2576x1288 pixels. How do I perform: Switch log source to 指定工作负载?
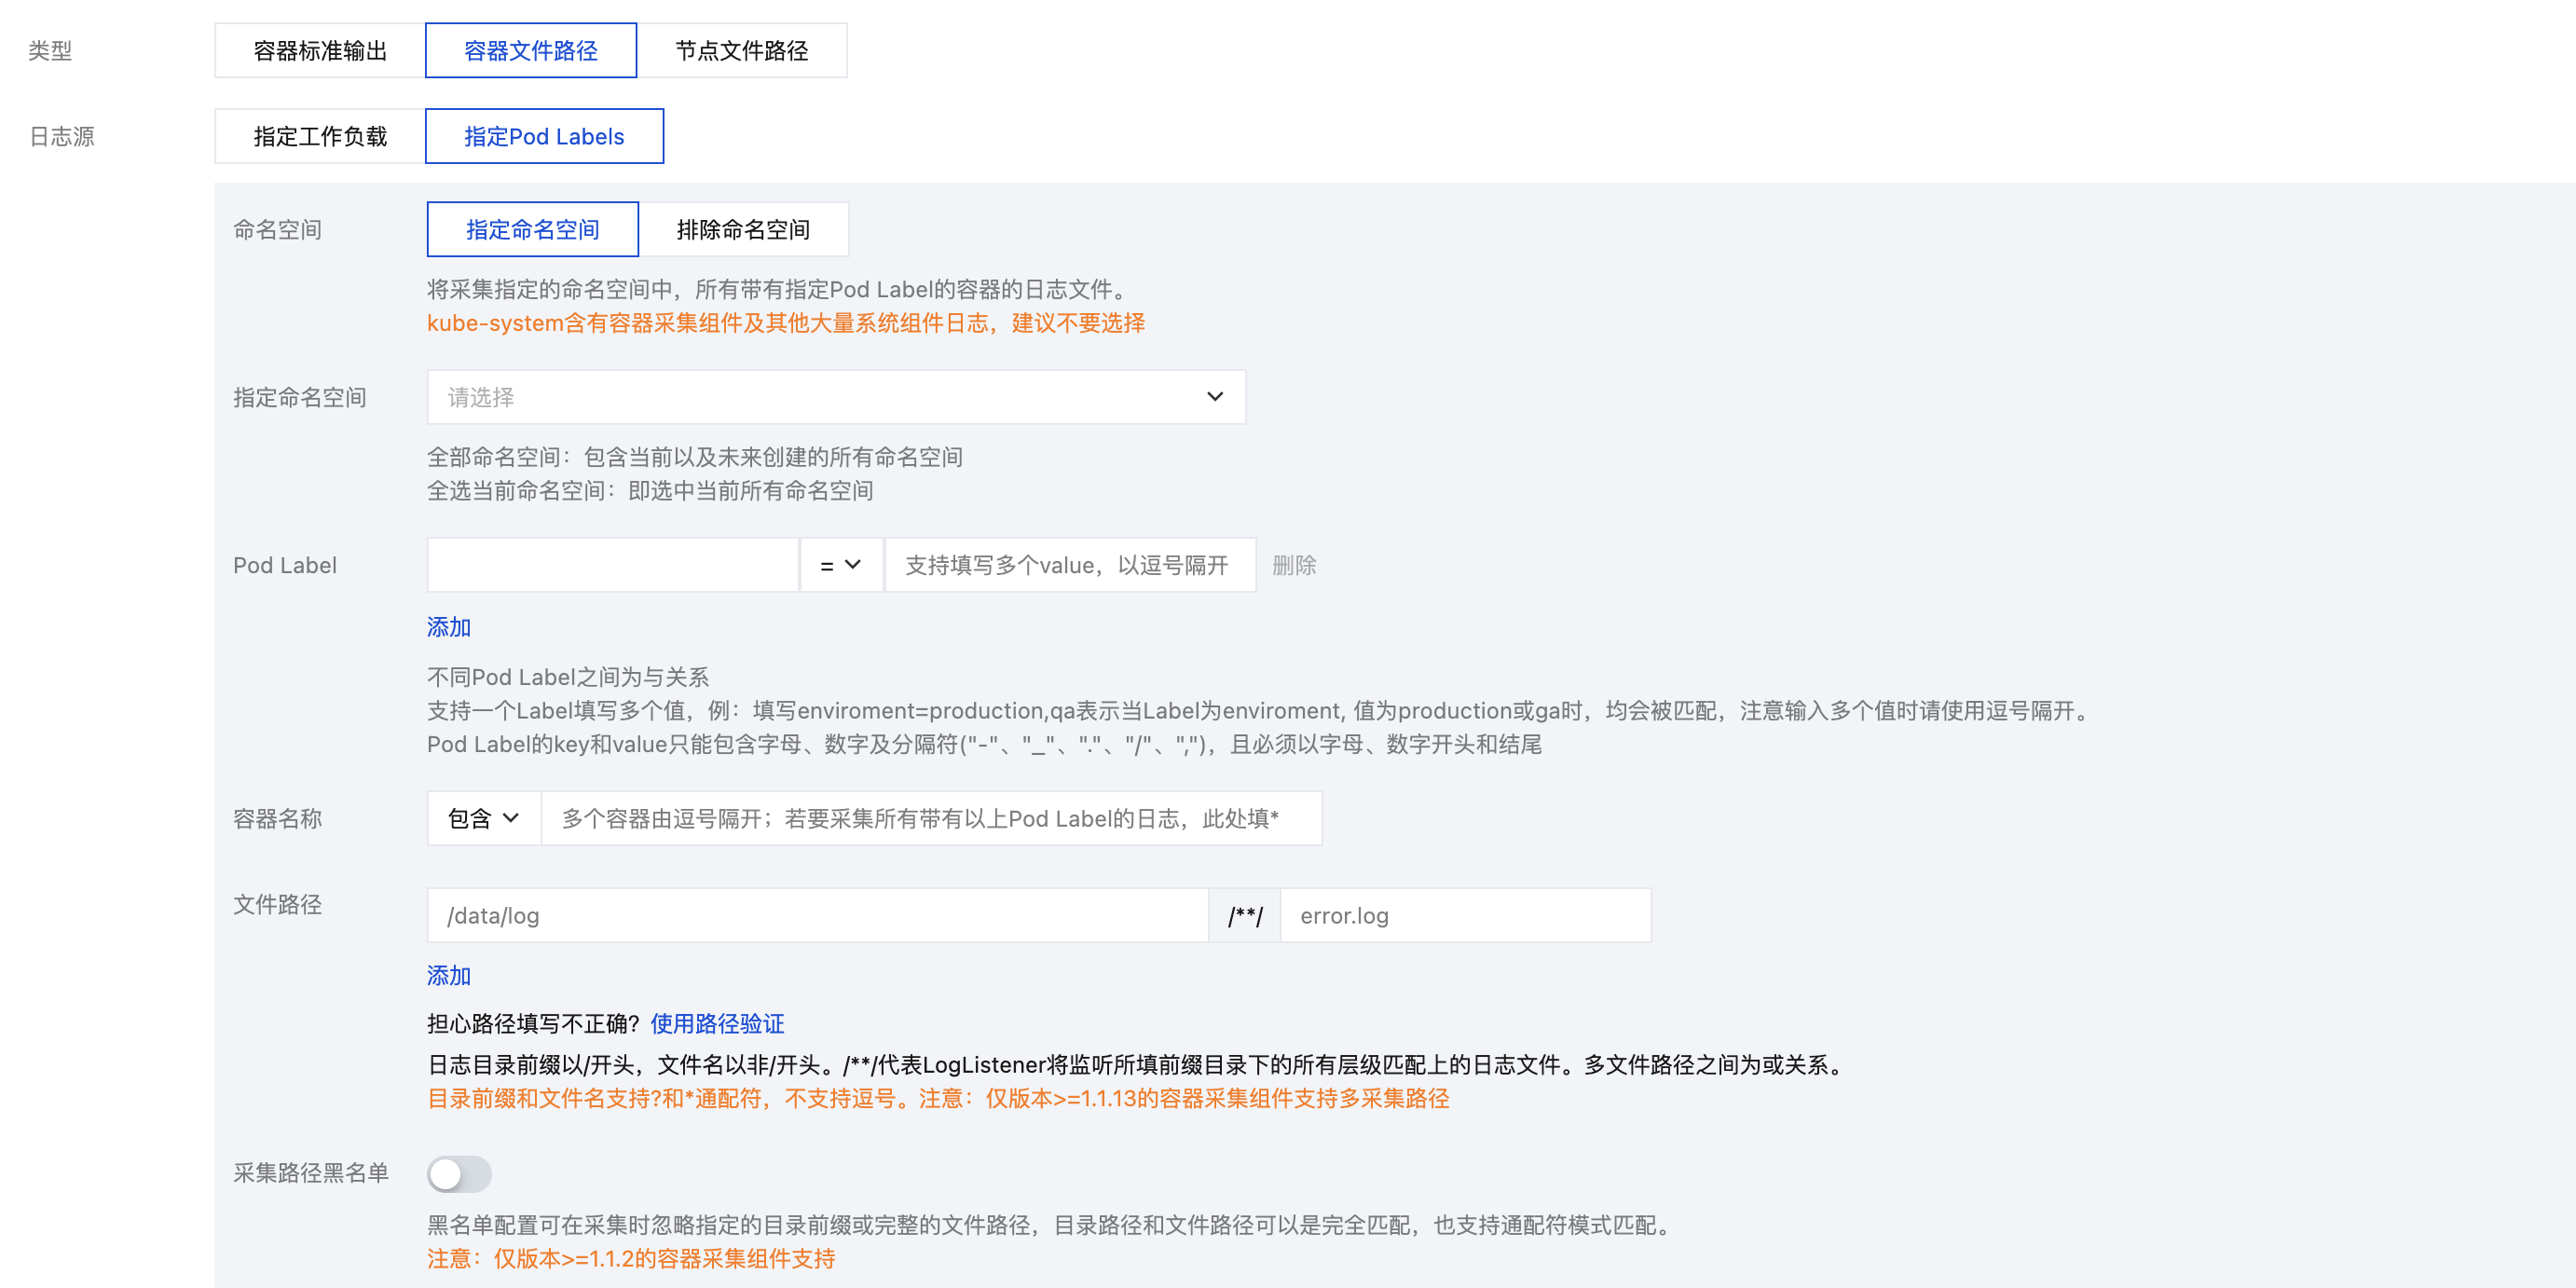(x=320, y=137)
